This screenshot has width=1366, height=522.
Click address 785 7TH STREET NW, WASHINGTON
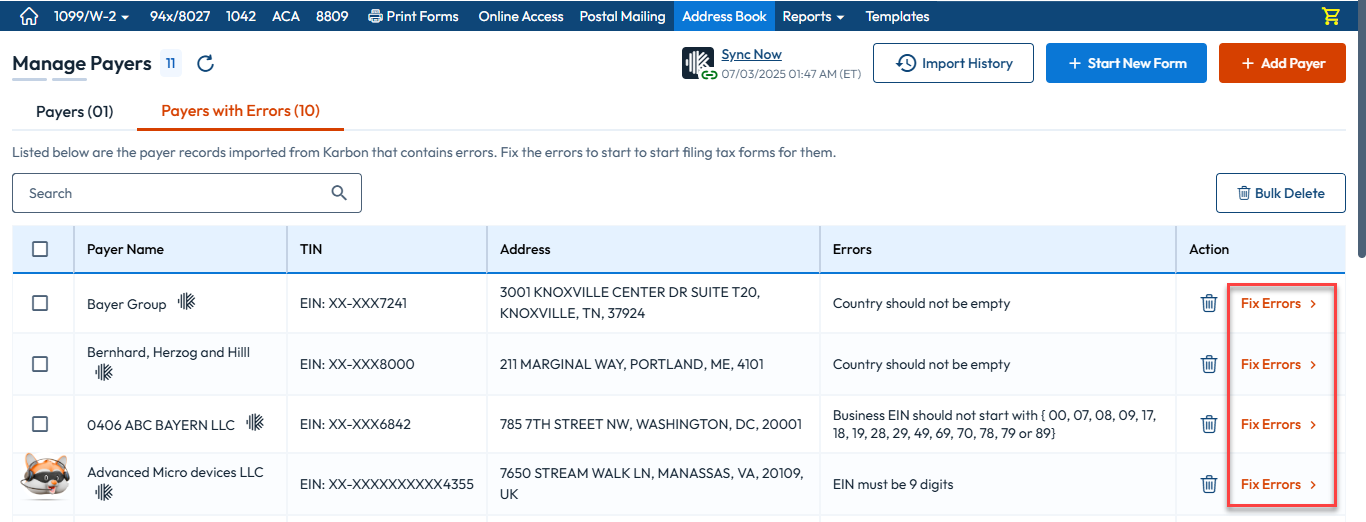tap(651, 424)
